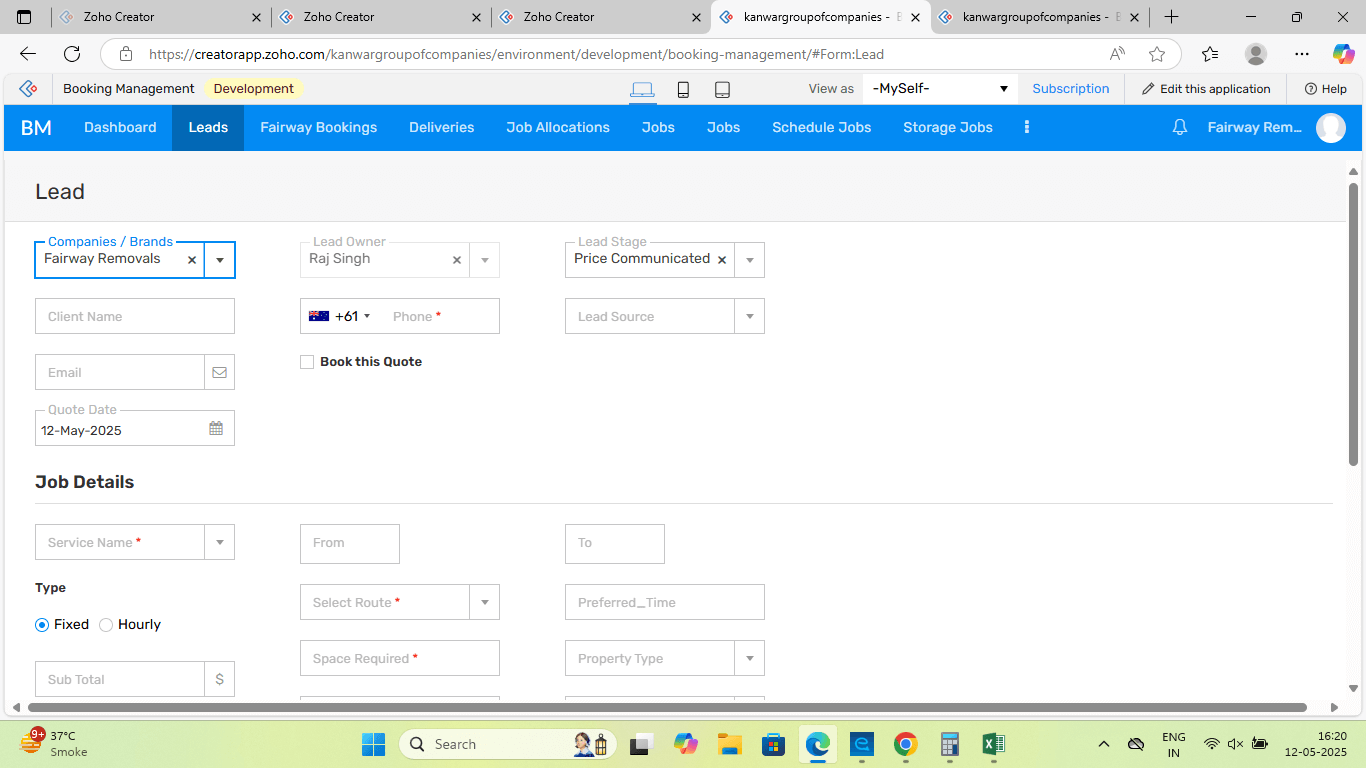
Task: Go back with browser back arrow
Action: (28, 54)
